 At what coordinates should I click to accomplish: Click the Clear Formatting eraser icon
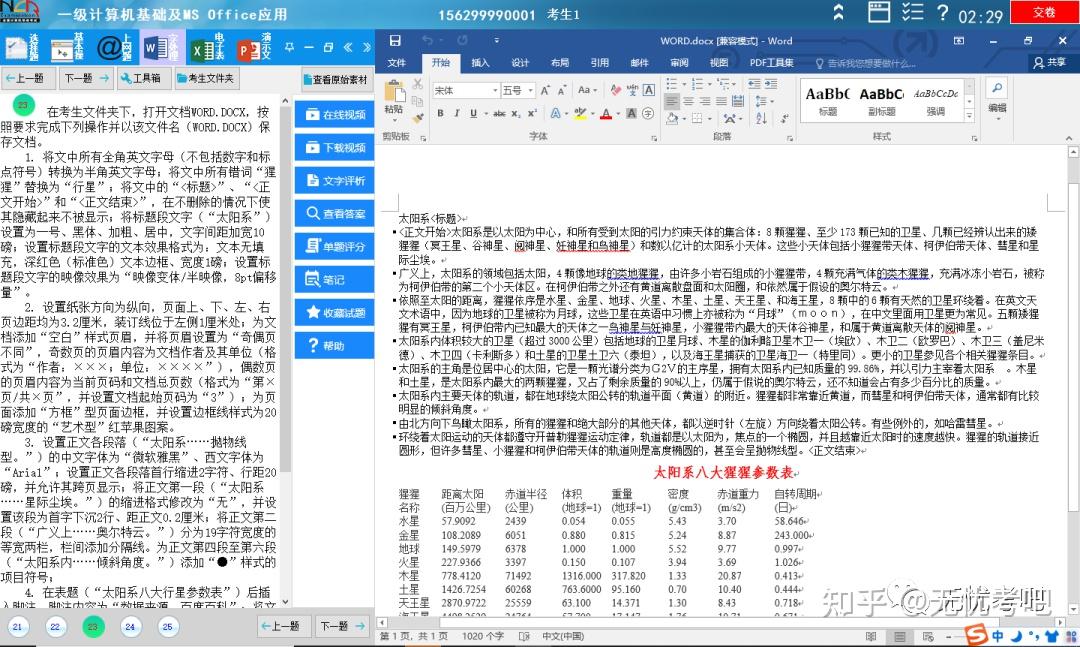point(616,90)
